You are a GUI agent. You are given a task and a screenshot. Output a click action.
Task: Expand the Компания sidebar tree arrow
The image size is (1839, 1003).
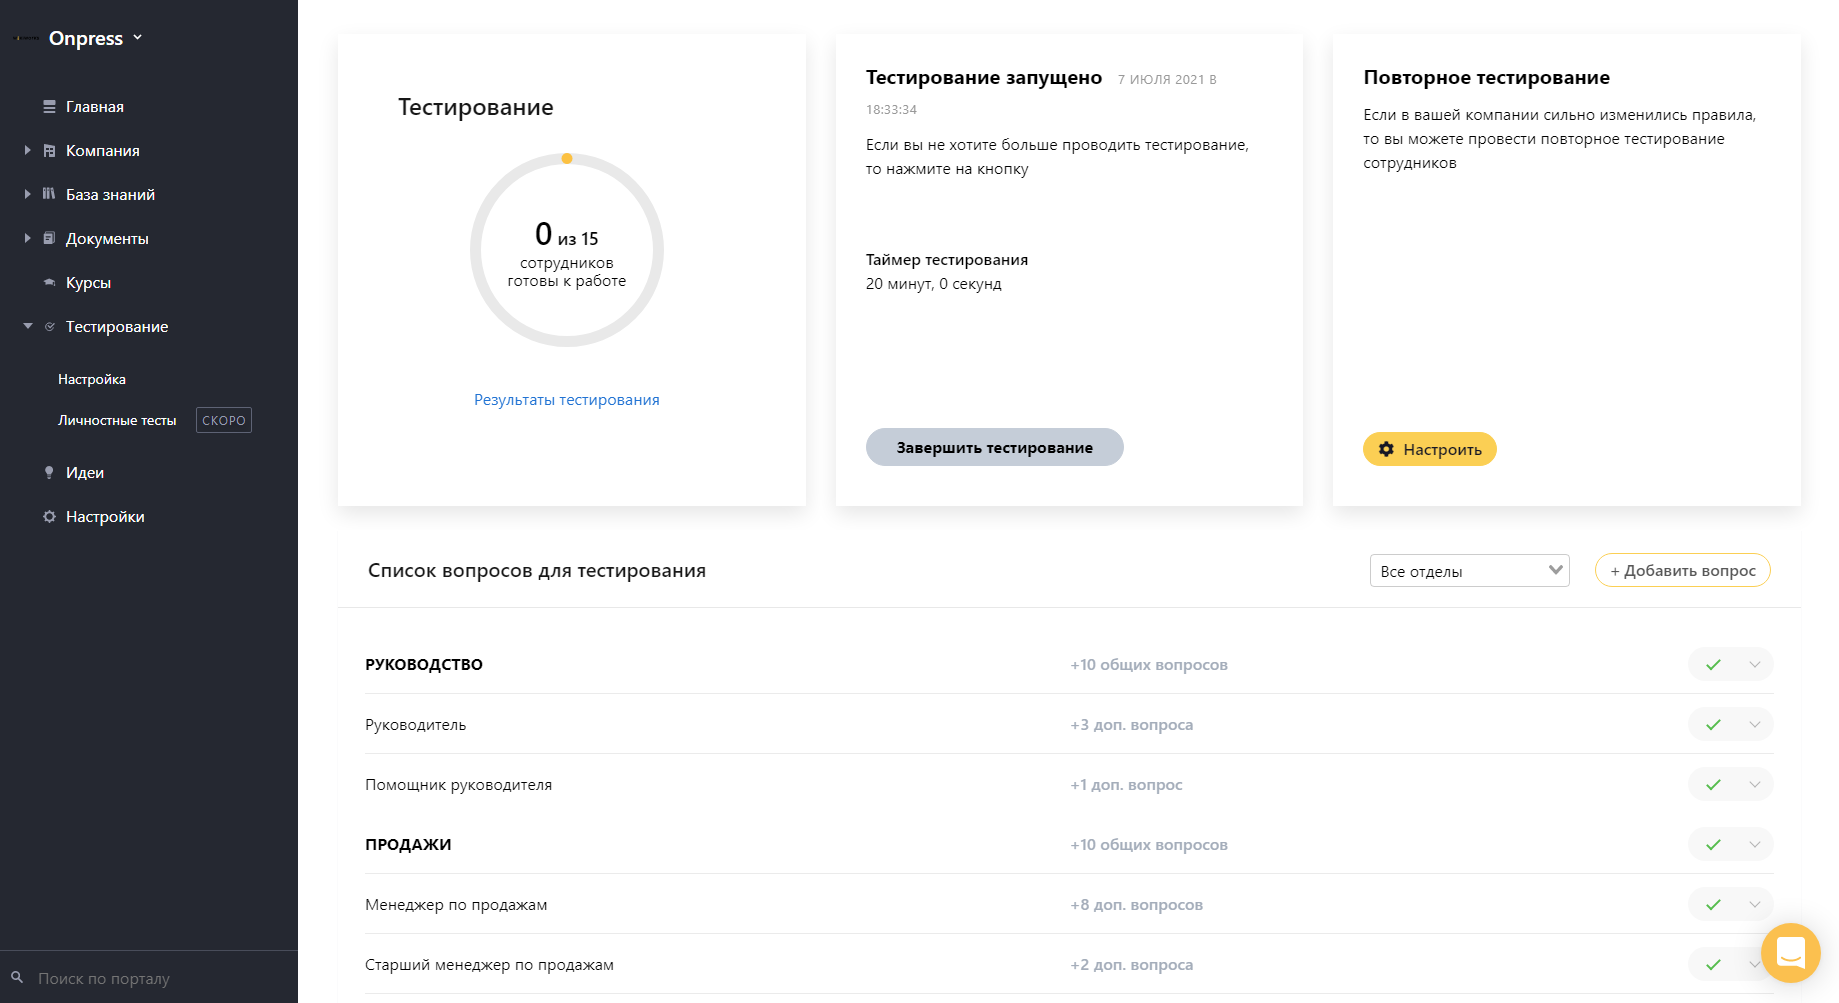[x=28, y=151]
